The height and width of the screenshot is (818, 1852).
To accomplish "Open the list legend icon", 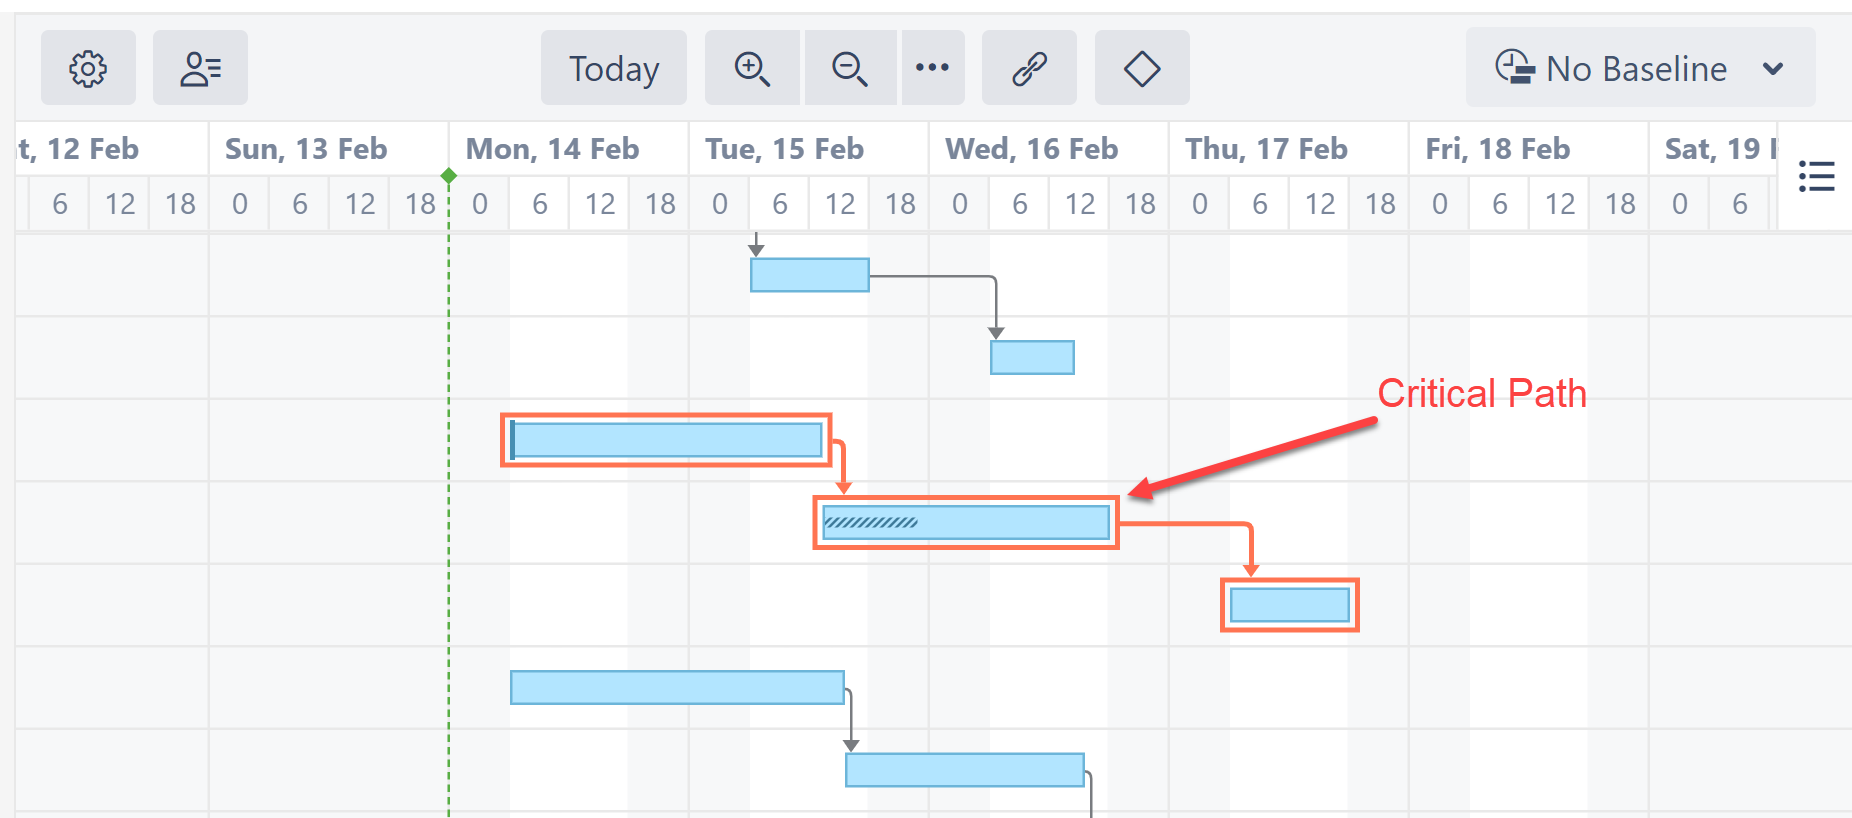I will click(x=1816, y=176).
